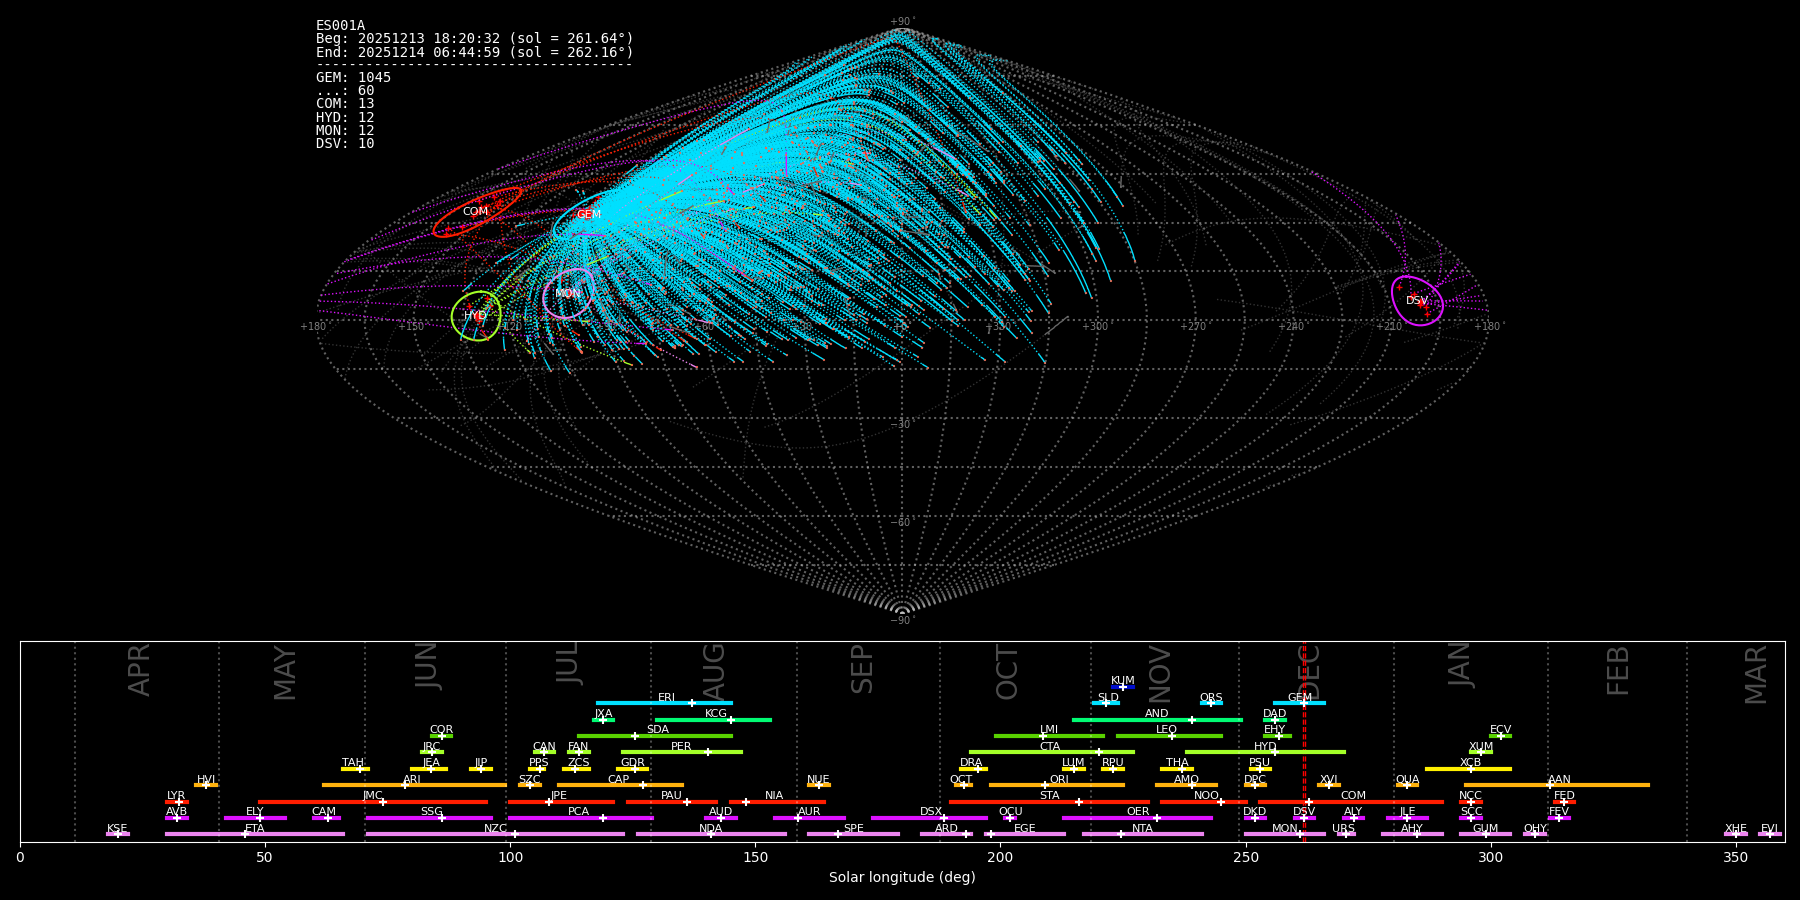This screenshot has height=900, width=1800.
Task: Select the GEM shower bar in timeline
Action: point(1299,703)
